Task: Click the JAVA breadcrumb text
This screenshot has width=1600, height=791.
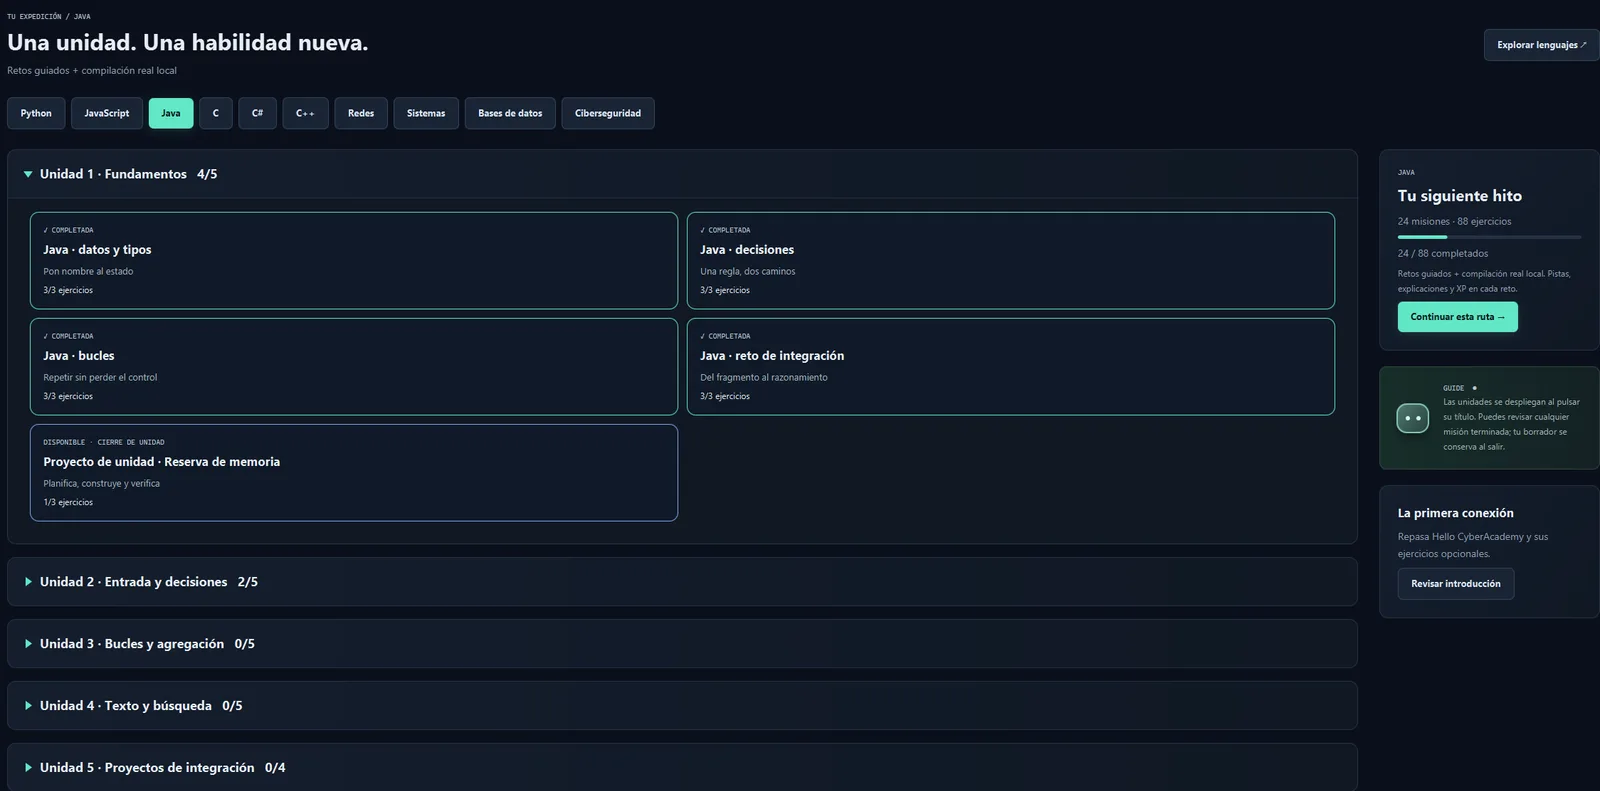Action: (x=82, y=17)
